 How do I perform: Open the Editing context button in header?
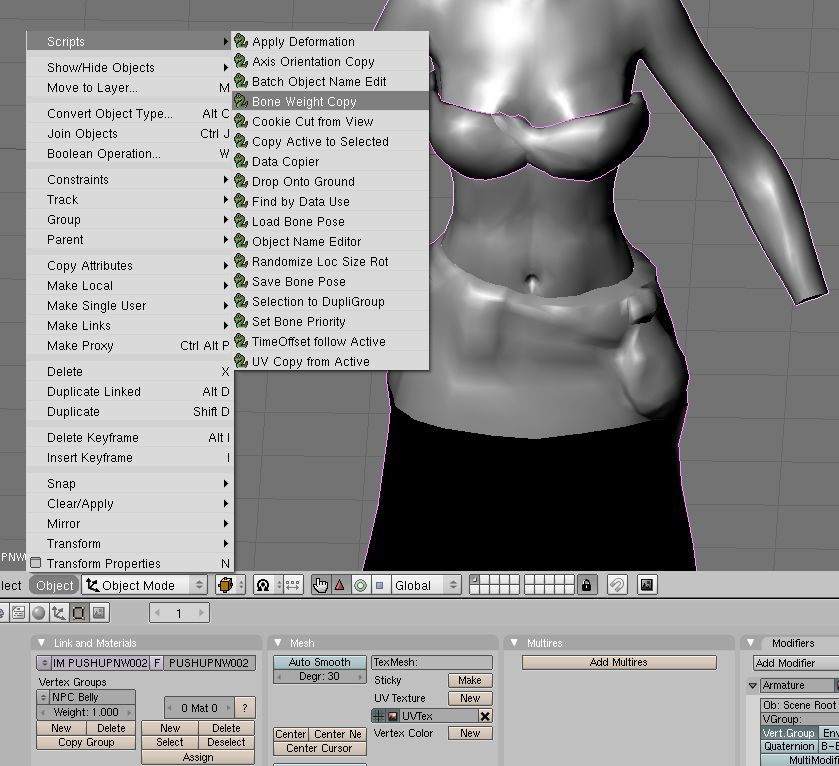[x=76, y=613]
